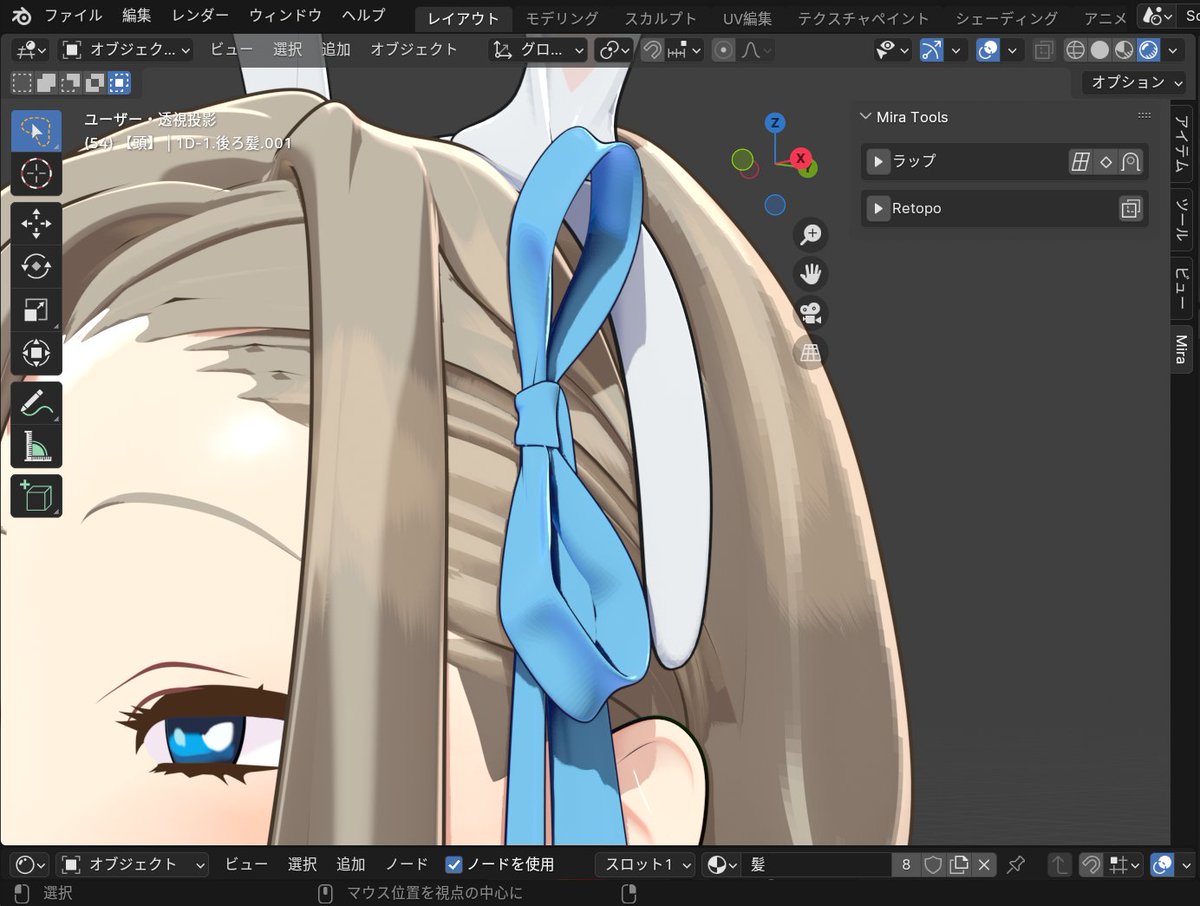Go to parent node tree arrow
This screenshot has width=1200, height=906.
(1059, 864)
